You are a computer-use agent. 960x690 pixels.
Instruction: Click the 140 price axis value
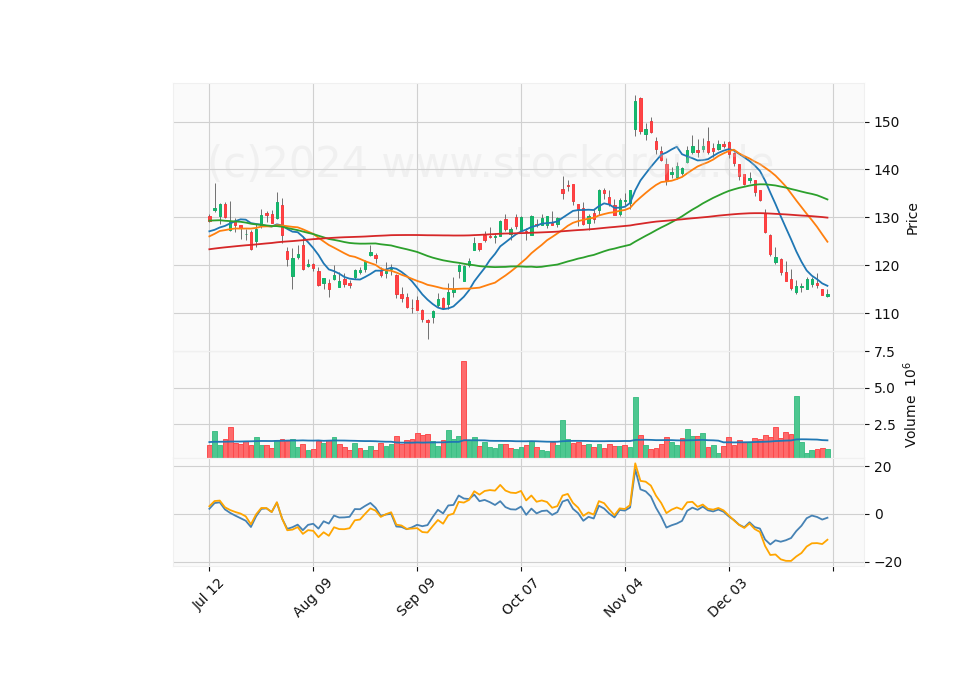pyautogui.click(x=887, y=170)
